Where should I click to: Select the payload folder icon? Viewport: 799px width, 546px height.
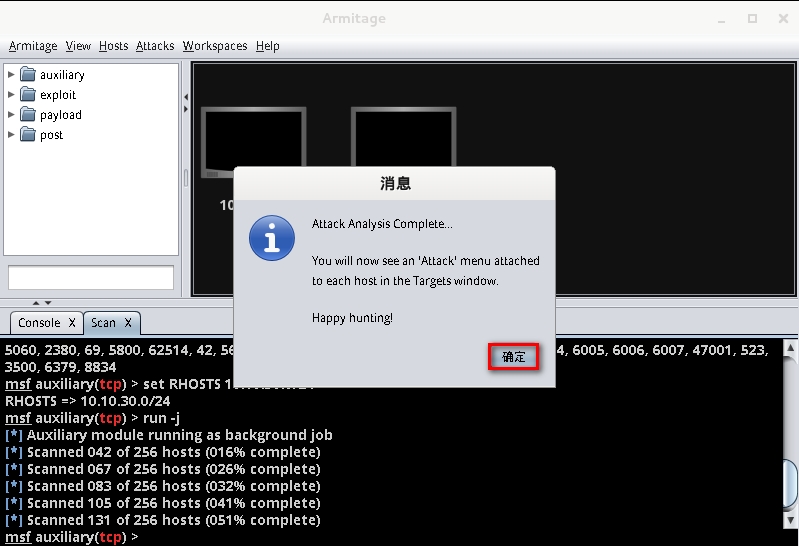pos(28,115)
